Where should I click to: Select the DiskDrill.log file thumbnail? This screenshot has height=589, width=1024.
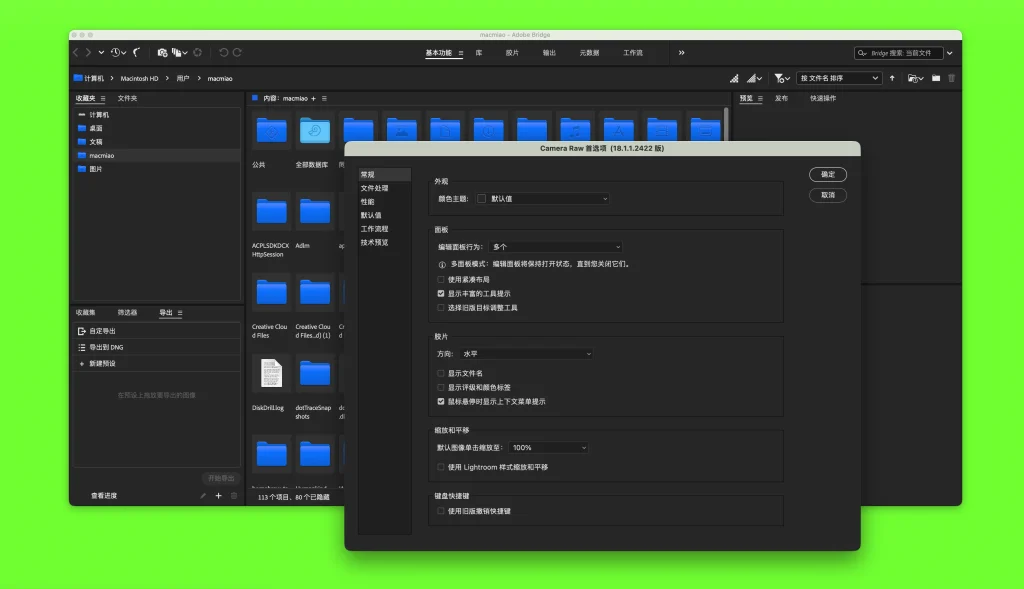271,374
